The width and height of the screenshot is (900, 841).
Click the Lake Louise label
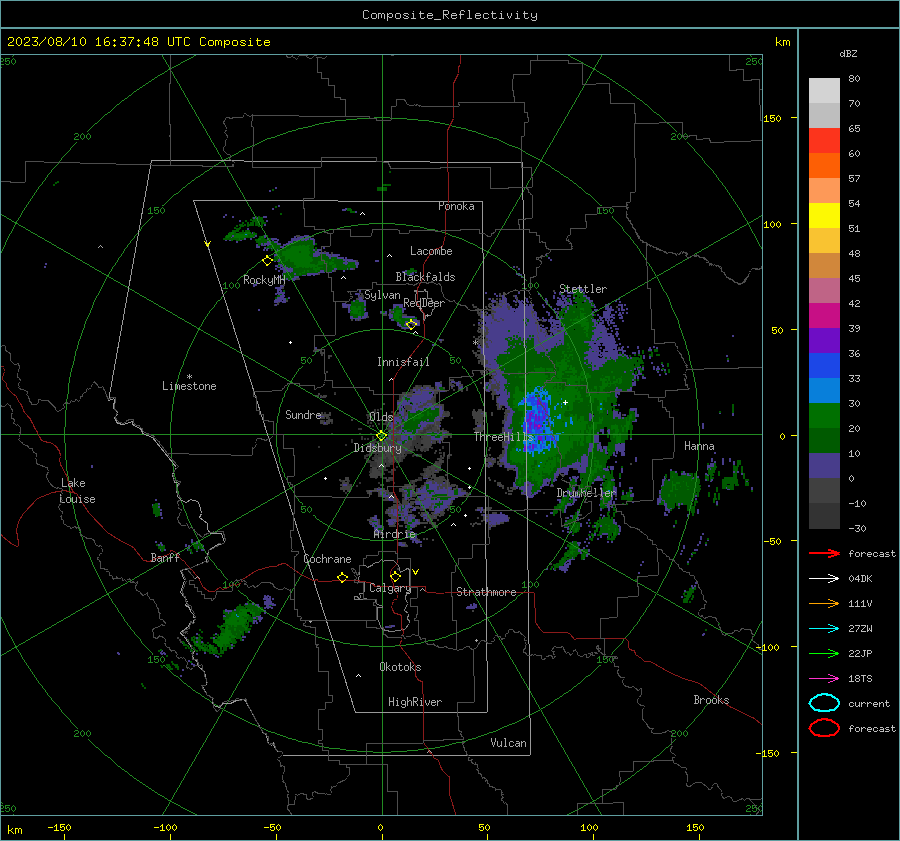77,491
